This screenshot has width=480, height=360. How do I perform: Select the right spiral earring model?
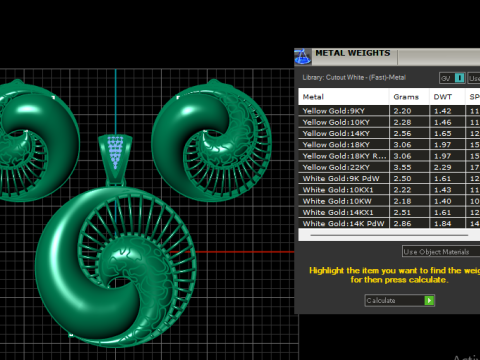point(211,140)
